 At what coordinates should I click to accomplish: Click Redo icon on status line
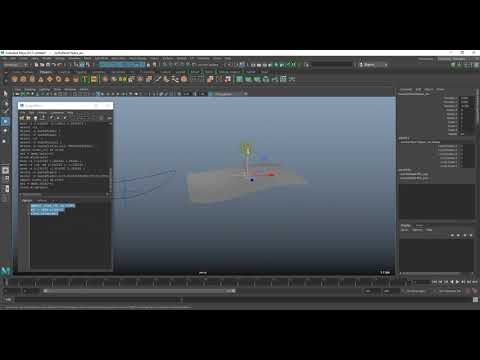click(x=60, y=65)
